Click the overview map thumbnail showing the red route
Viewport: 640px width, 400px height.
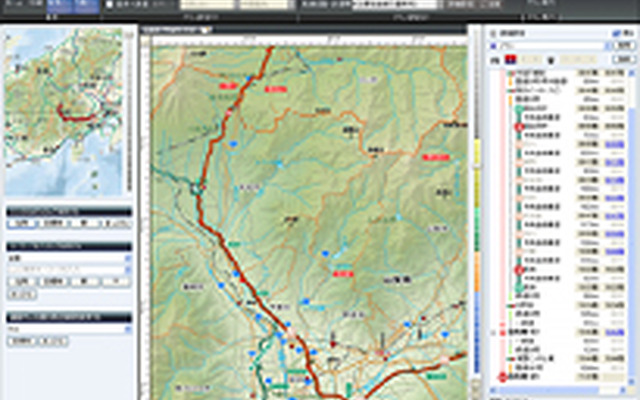[x=63, y=112]
